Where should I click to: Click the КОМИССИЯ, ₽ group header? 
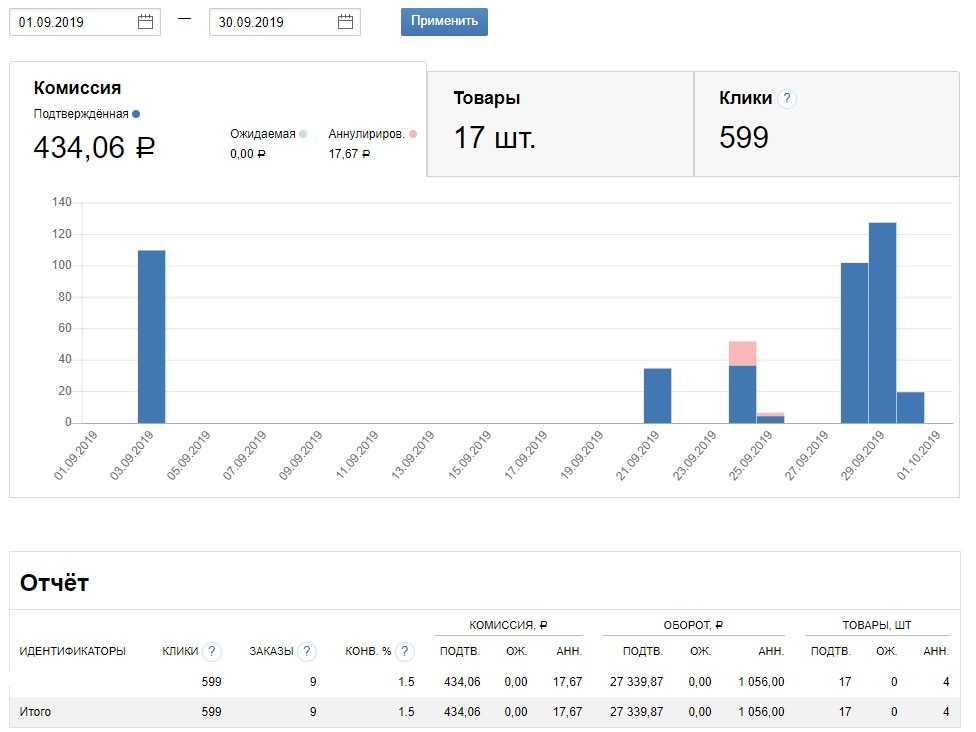click(508, 625)
